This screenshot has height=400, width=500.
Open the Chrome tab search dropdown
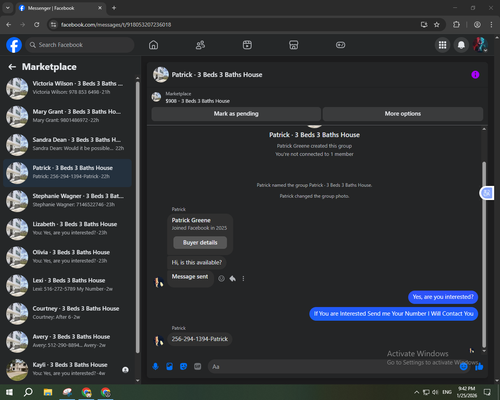point(8,8)
